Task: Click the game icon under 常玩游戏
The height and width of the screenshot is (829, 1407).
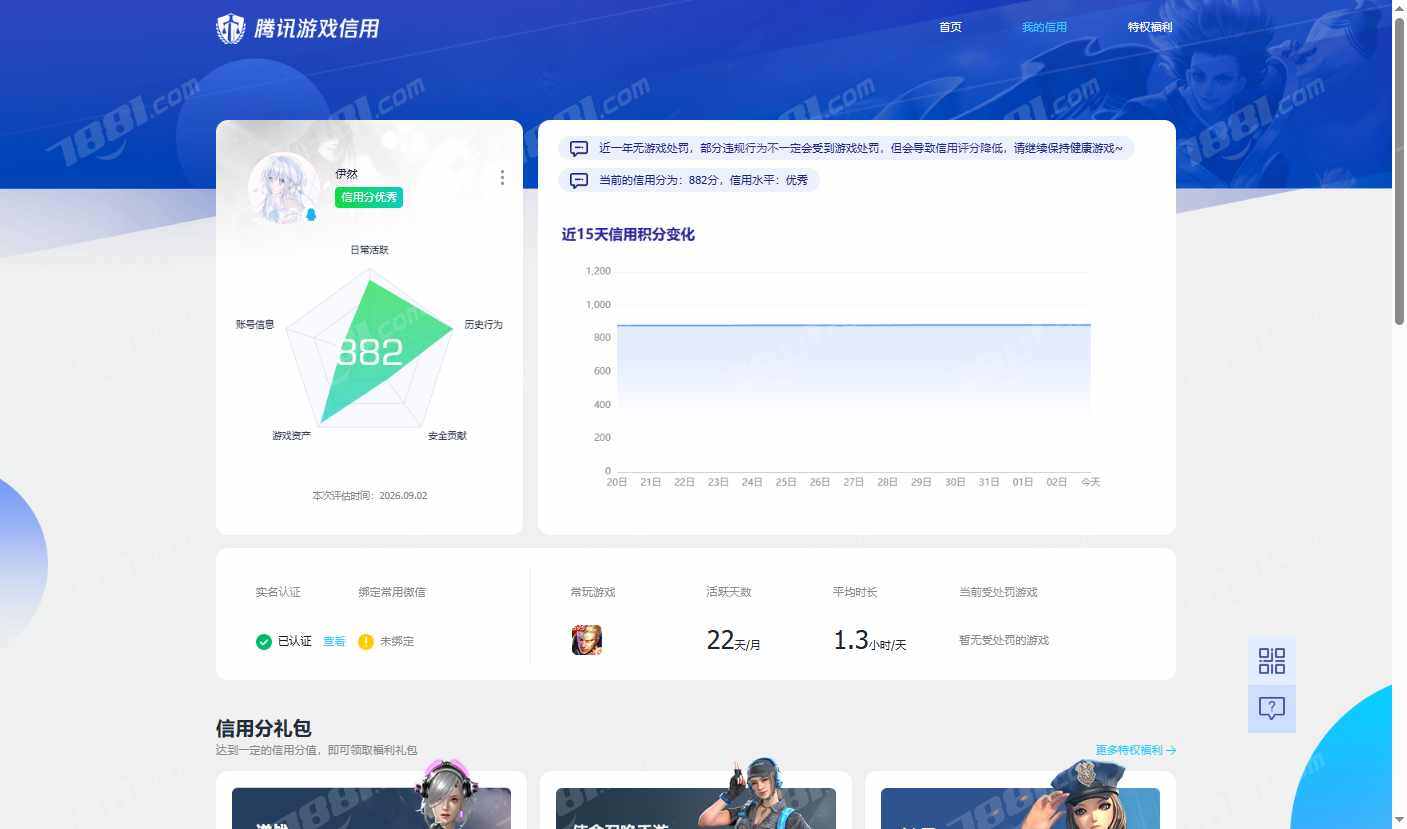Action: click(x=587, y=640)
